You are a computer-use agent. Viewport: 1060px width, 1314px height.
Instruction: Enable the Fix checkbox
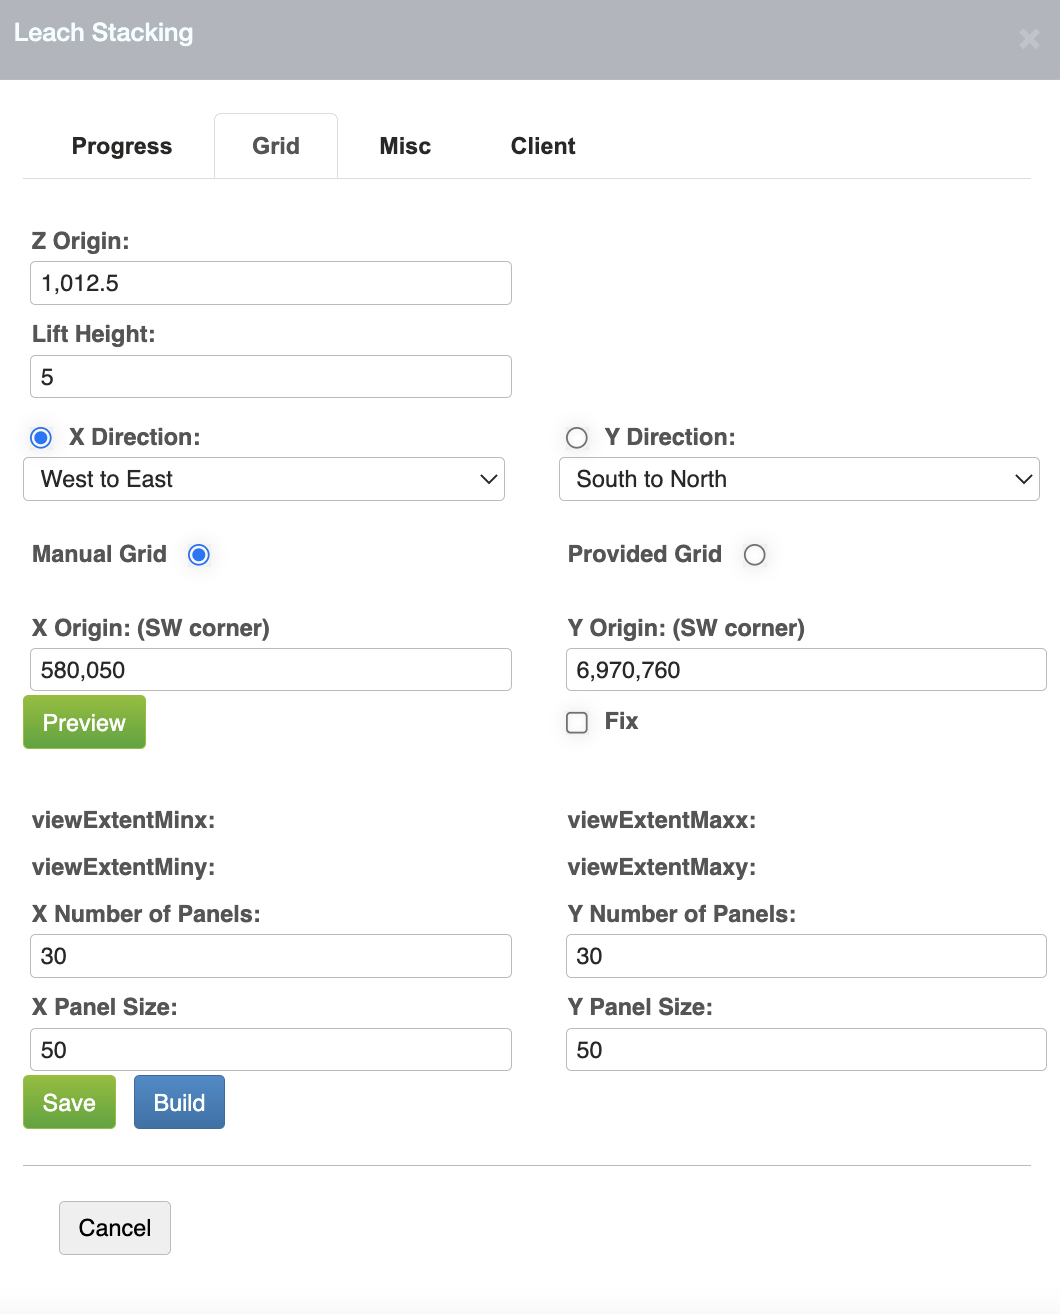tap(577, 722)
